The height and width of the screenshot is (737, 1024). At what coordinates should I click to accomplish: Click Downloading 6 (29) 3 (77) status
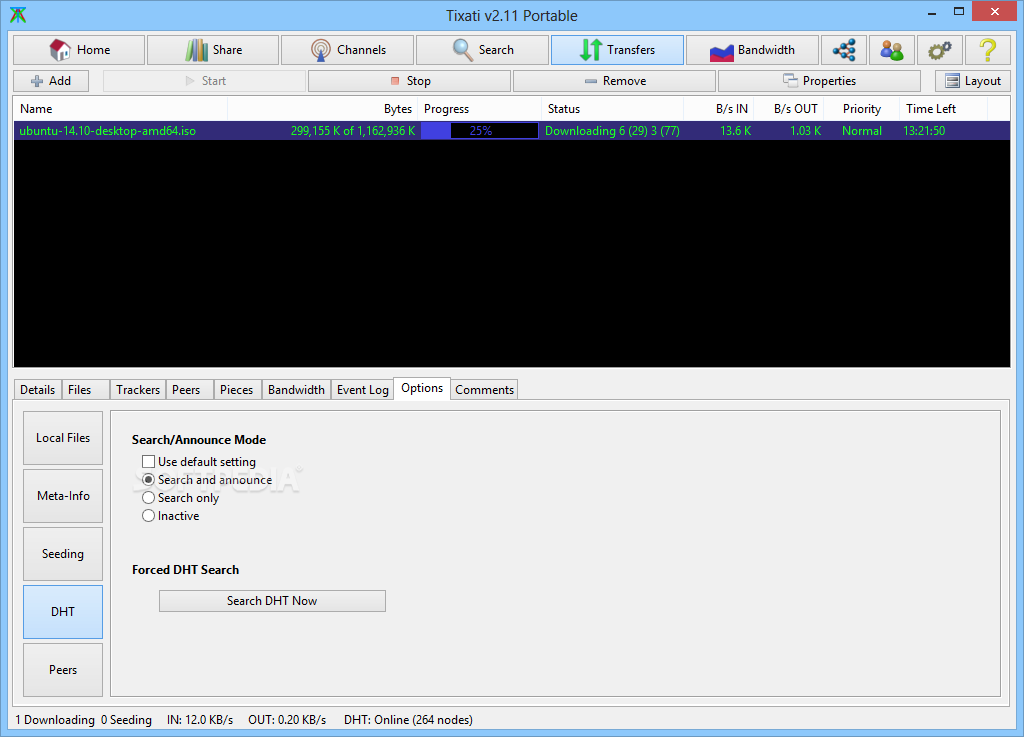(x=612, y=131)
